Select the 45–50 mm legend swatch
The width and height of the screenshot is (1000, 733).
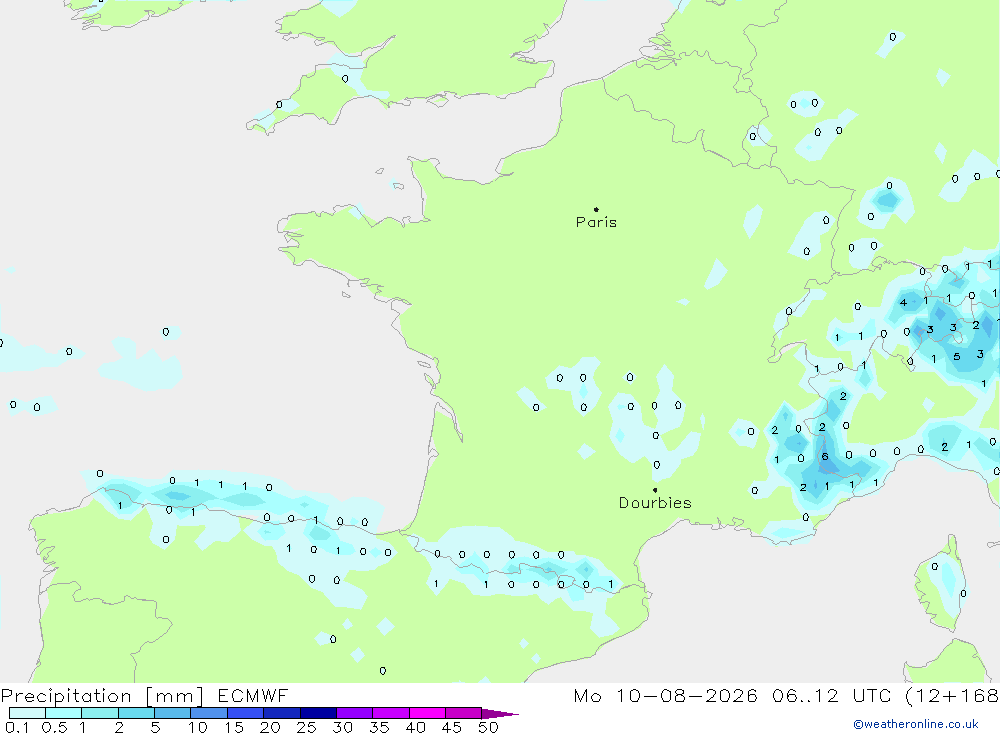pyautogui.click(x=464, y=713)
